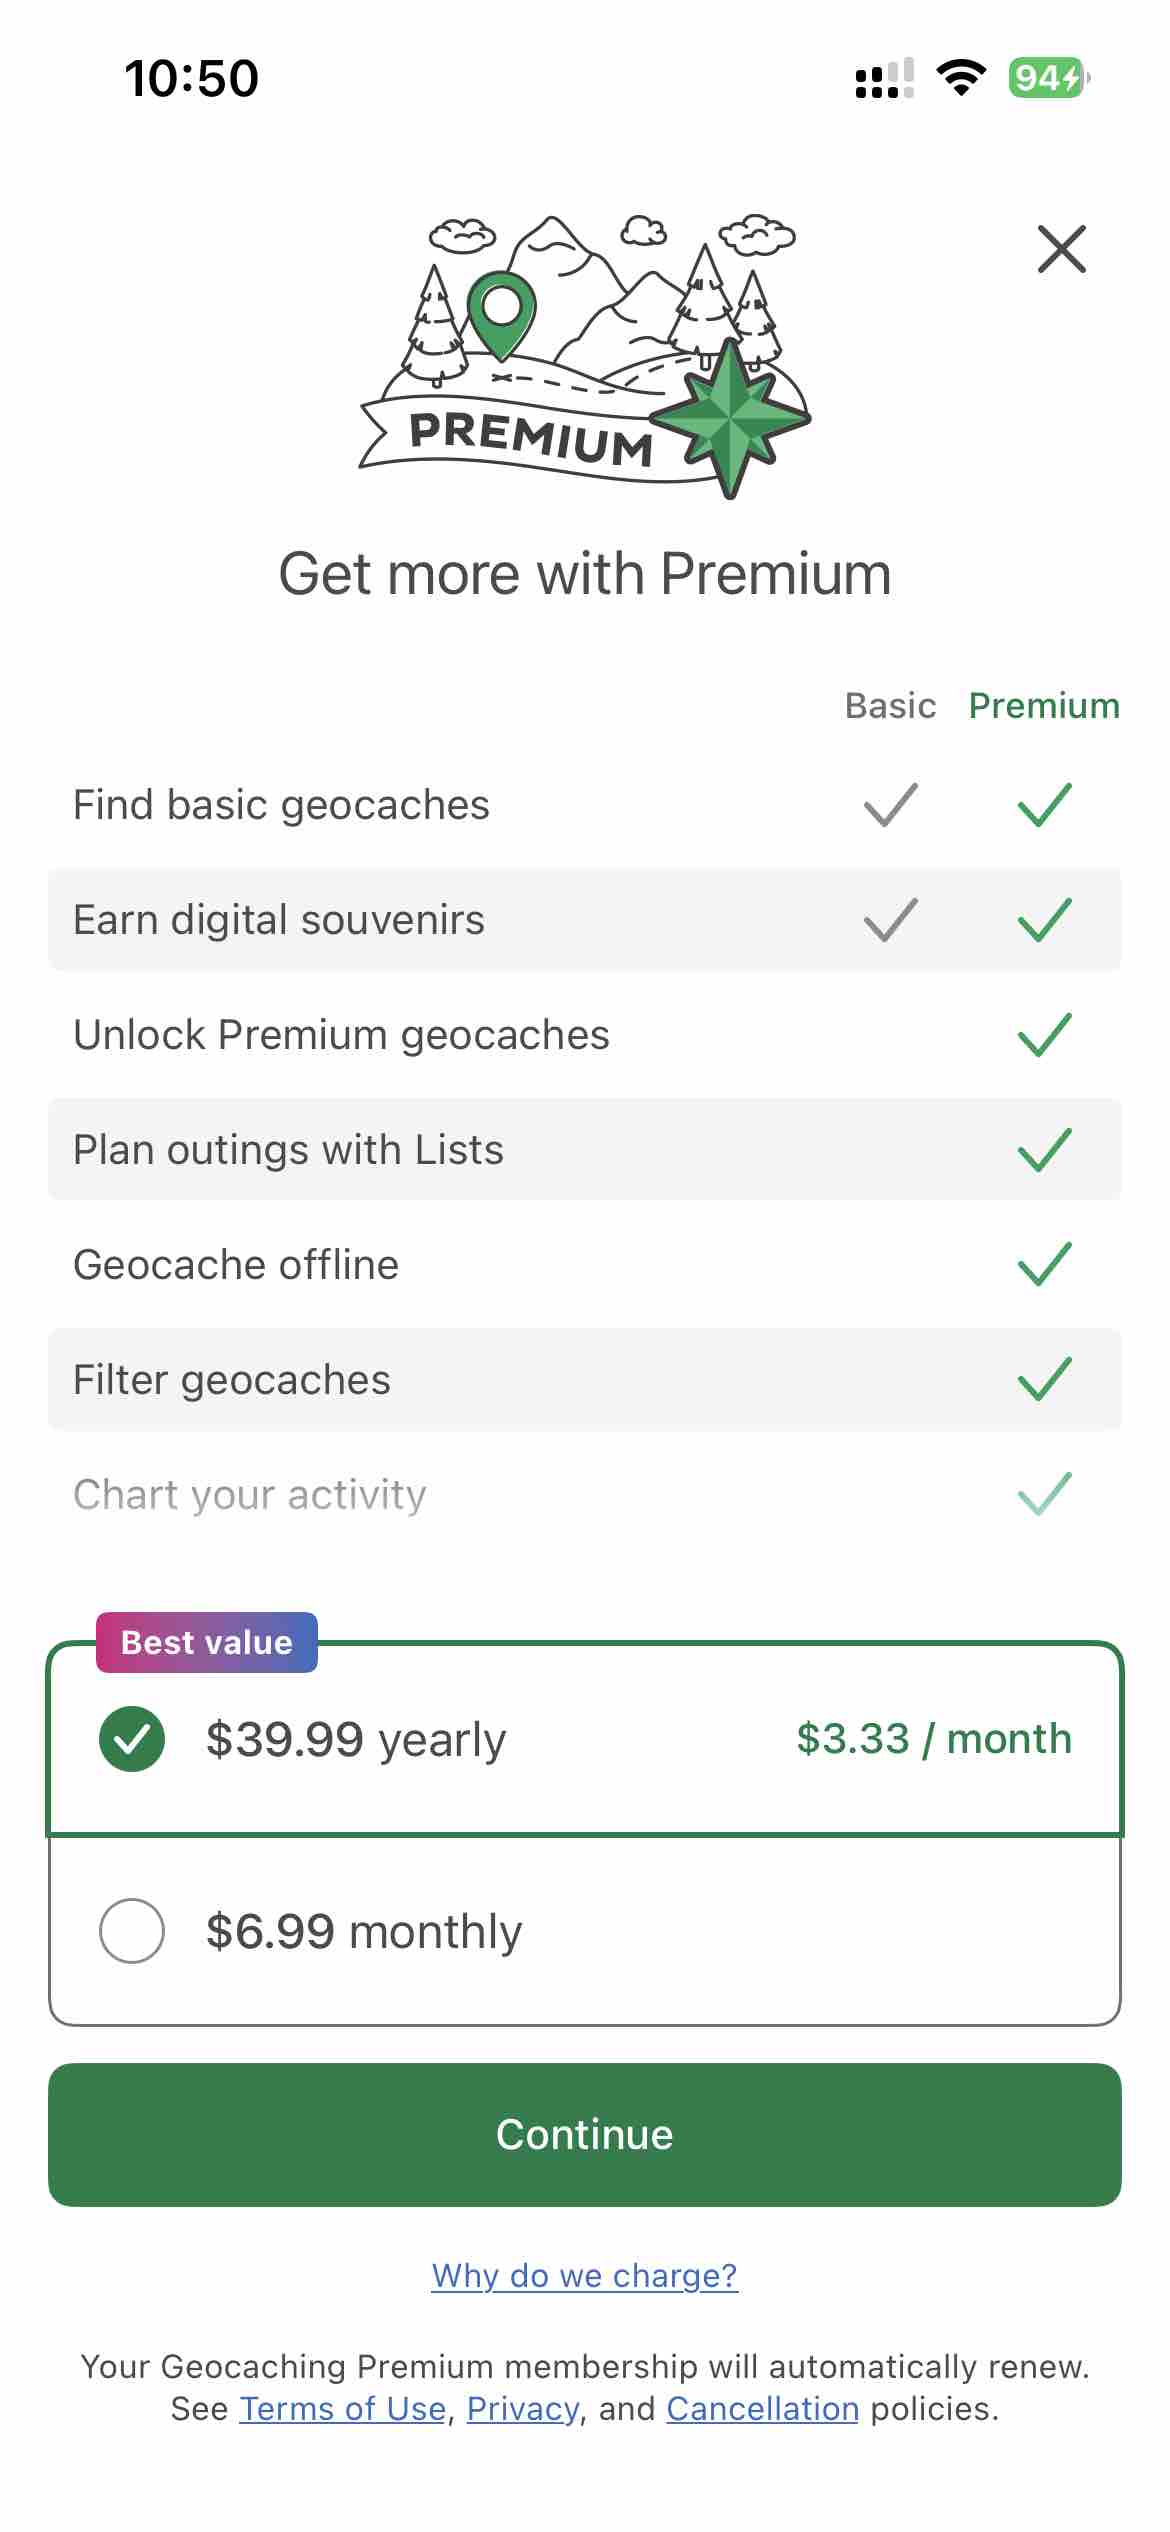Image resolution: width=1170 pixels, height=2532 pixels.
Task: Click the checkmark next to Unlock Premium geocaches
Action: [1043, 1034]
